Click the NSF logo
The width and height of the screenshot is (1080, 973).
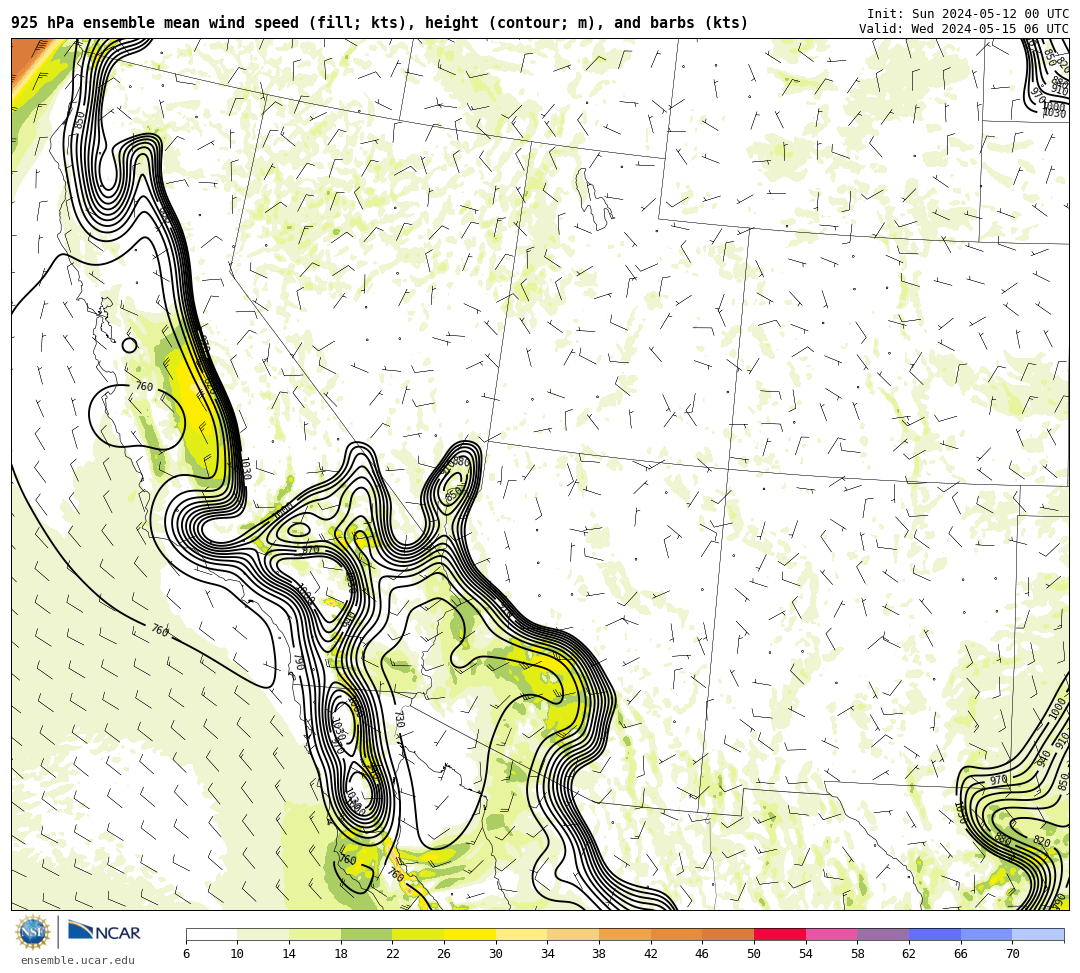click(x=33, y=932)
